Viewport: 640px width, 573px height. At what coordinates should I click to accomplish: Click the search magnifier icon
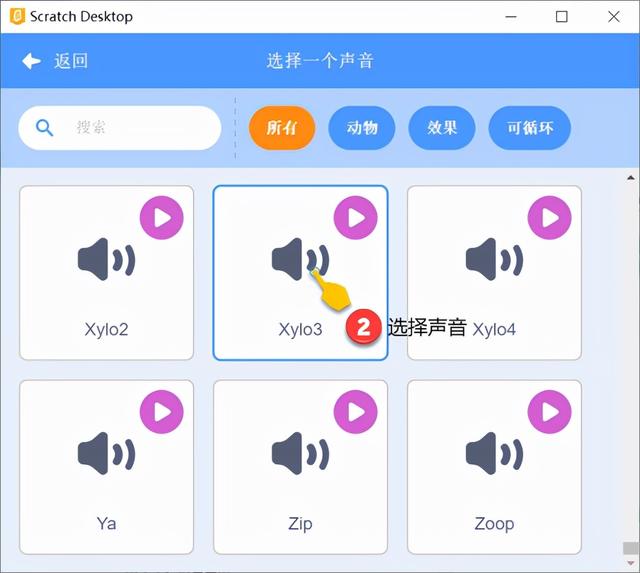[x=44, y=128]
